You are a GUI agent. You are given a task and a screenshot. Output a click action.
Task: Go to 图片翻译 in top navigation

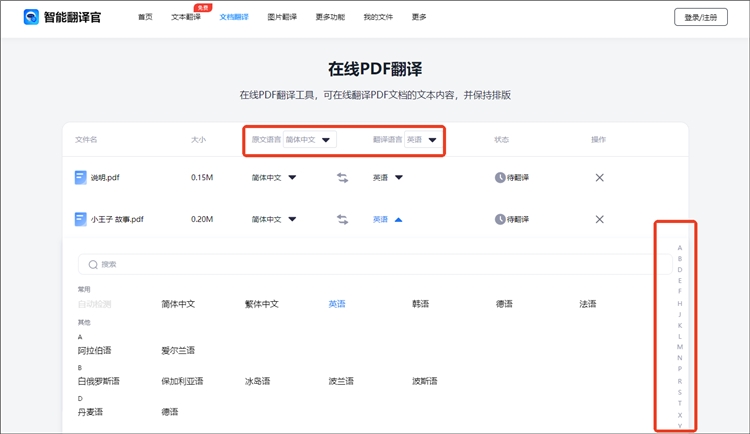click(x=282, y=17)
